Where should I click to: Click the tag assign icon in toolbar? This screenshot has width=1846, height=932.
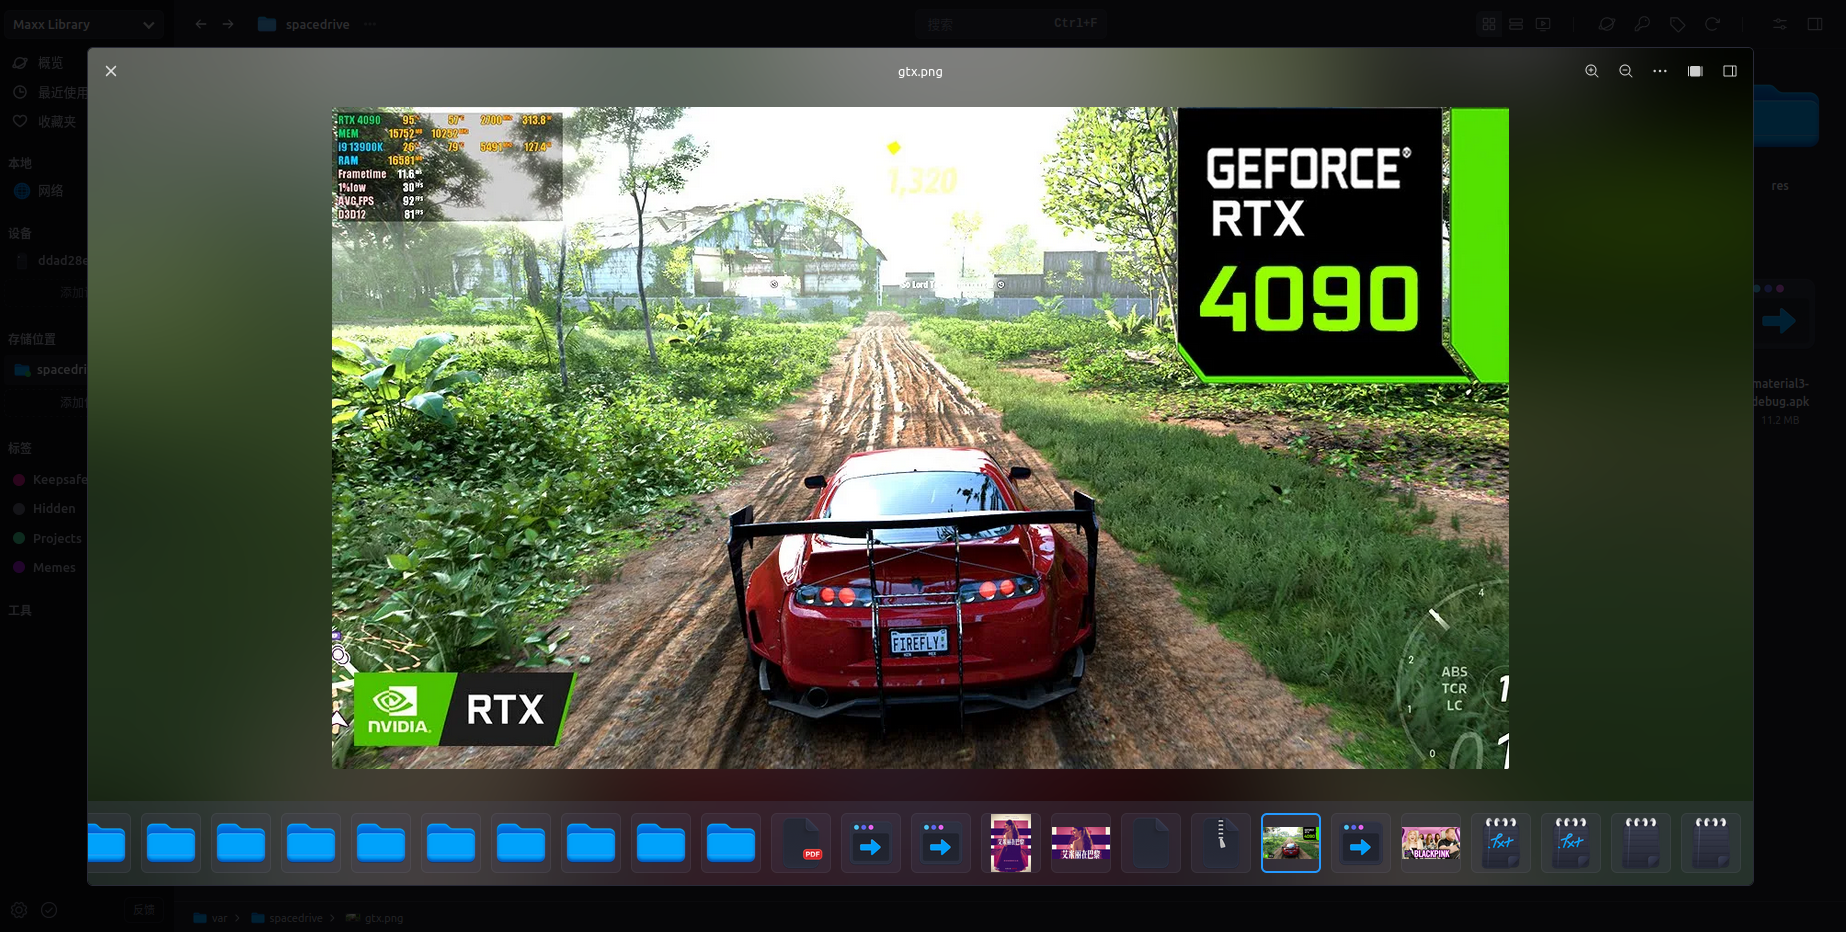click(x=1677, y=24)
